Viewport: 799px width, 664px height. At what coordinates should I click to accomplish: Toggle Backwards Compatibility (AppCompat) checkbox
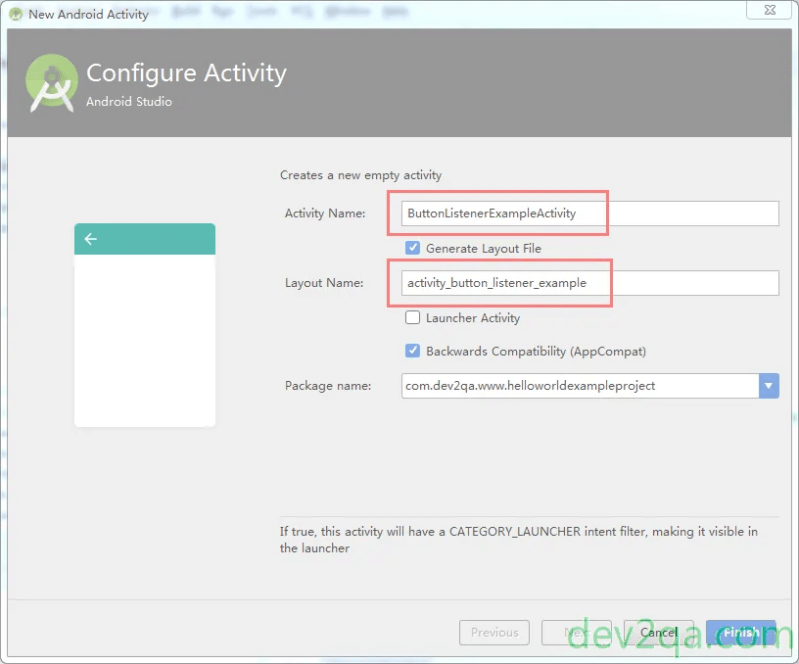point(412,351)
